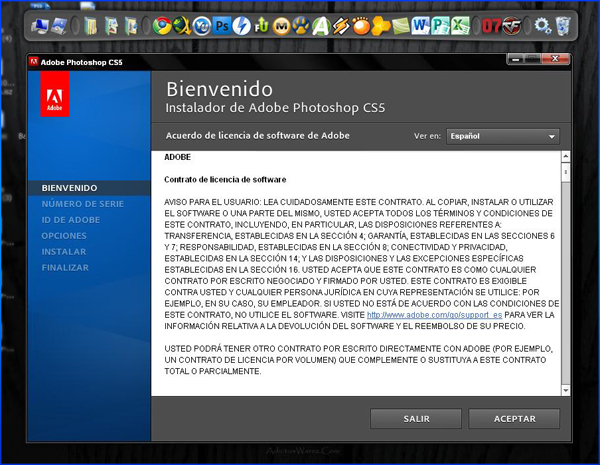Minimize the Adobe Photoshop CS5 installer window
600x465 pixels.
(515, 59)
